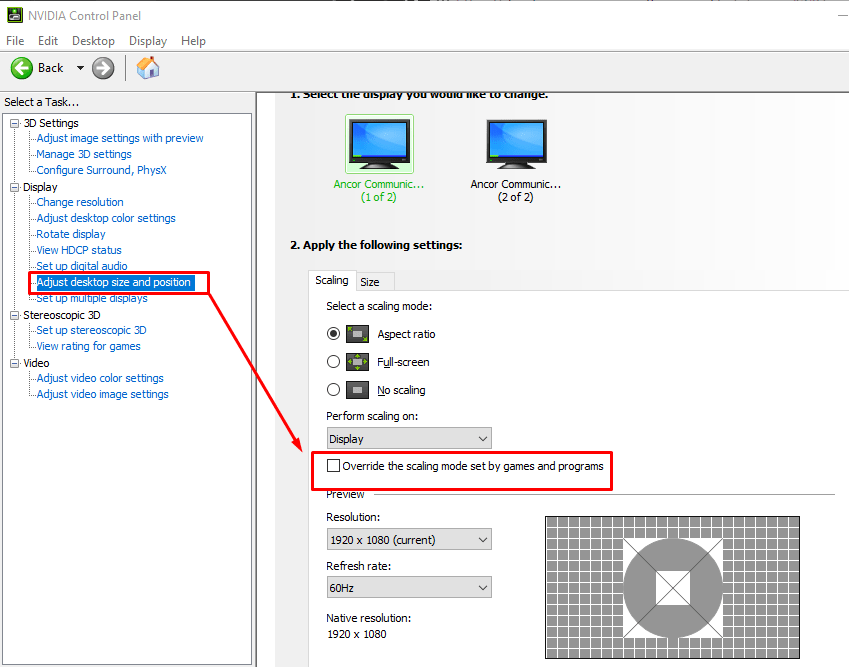Select Manage 3D settings in the task tree

83,153
